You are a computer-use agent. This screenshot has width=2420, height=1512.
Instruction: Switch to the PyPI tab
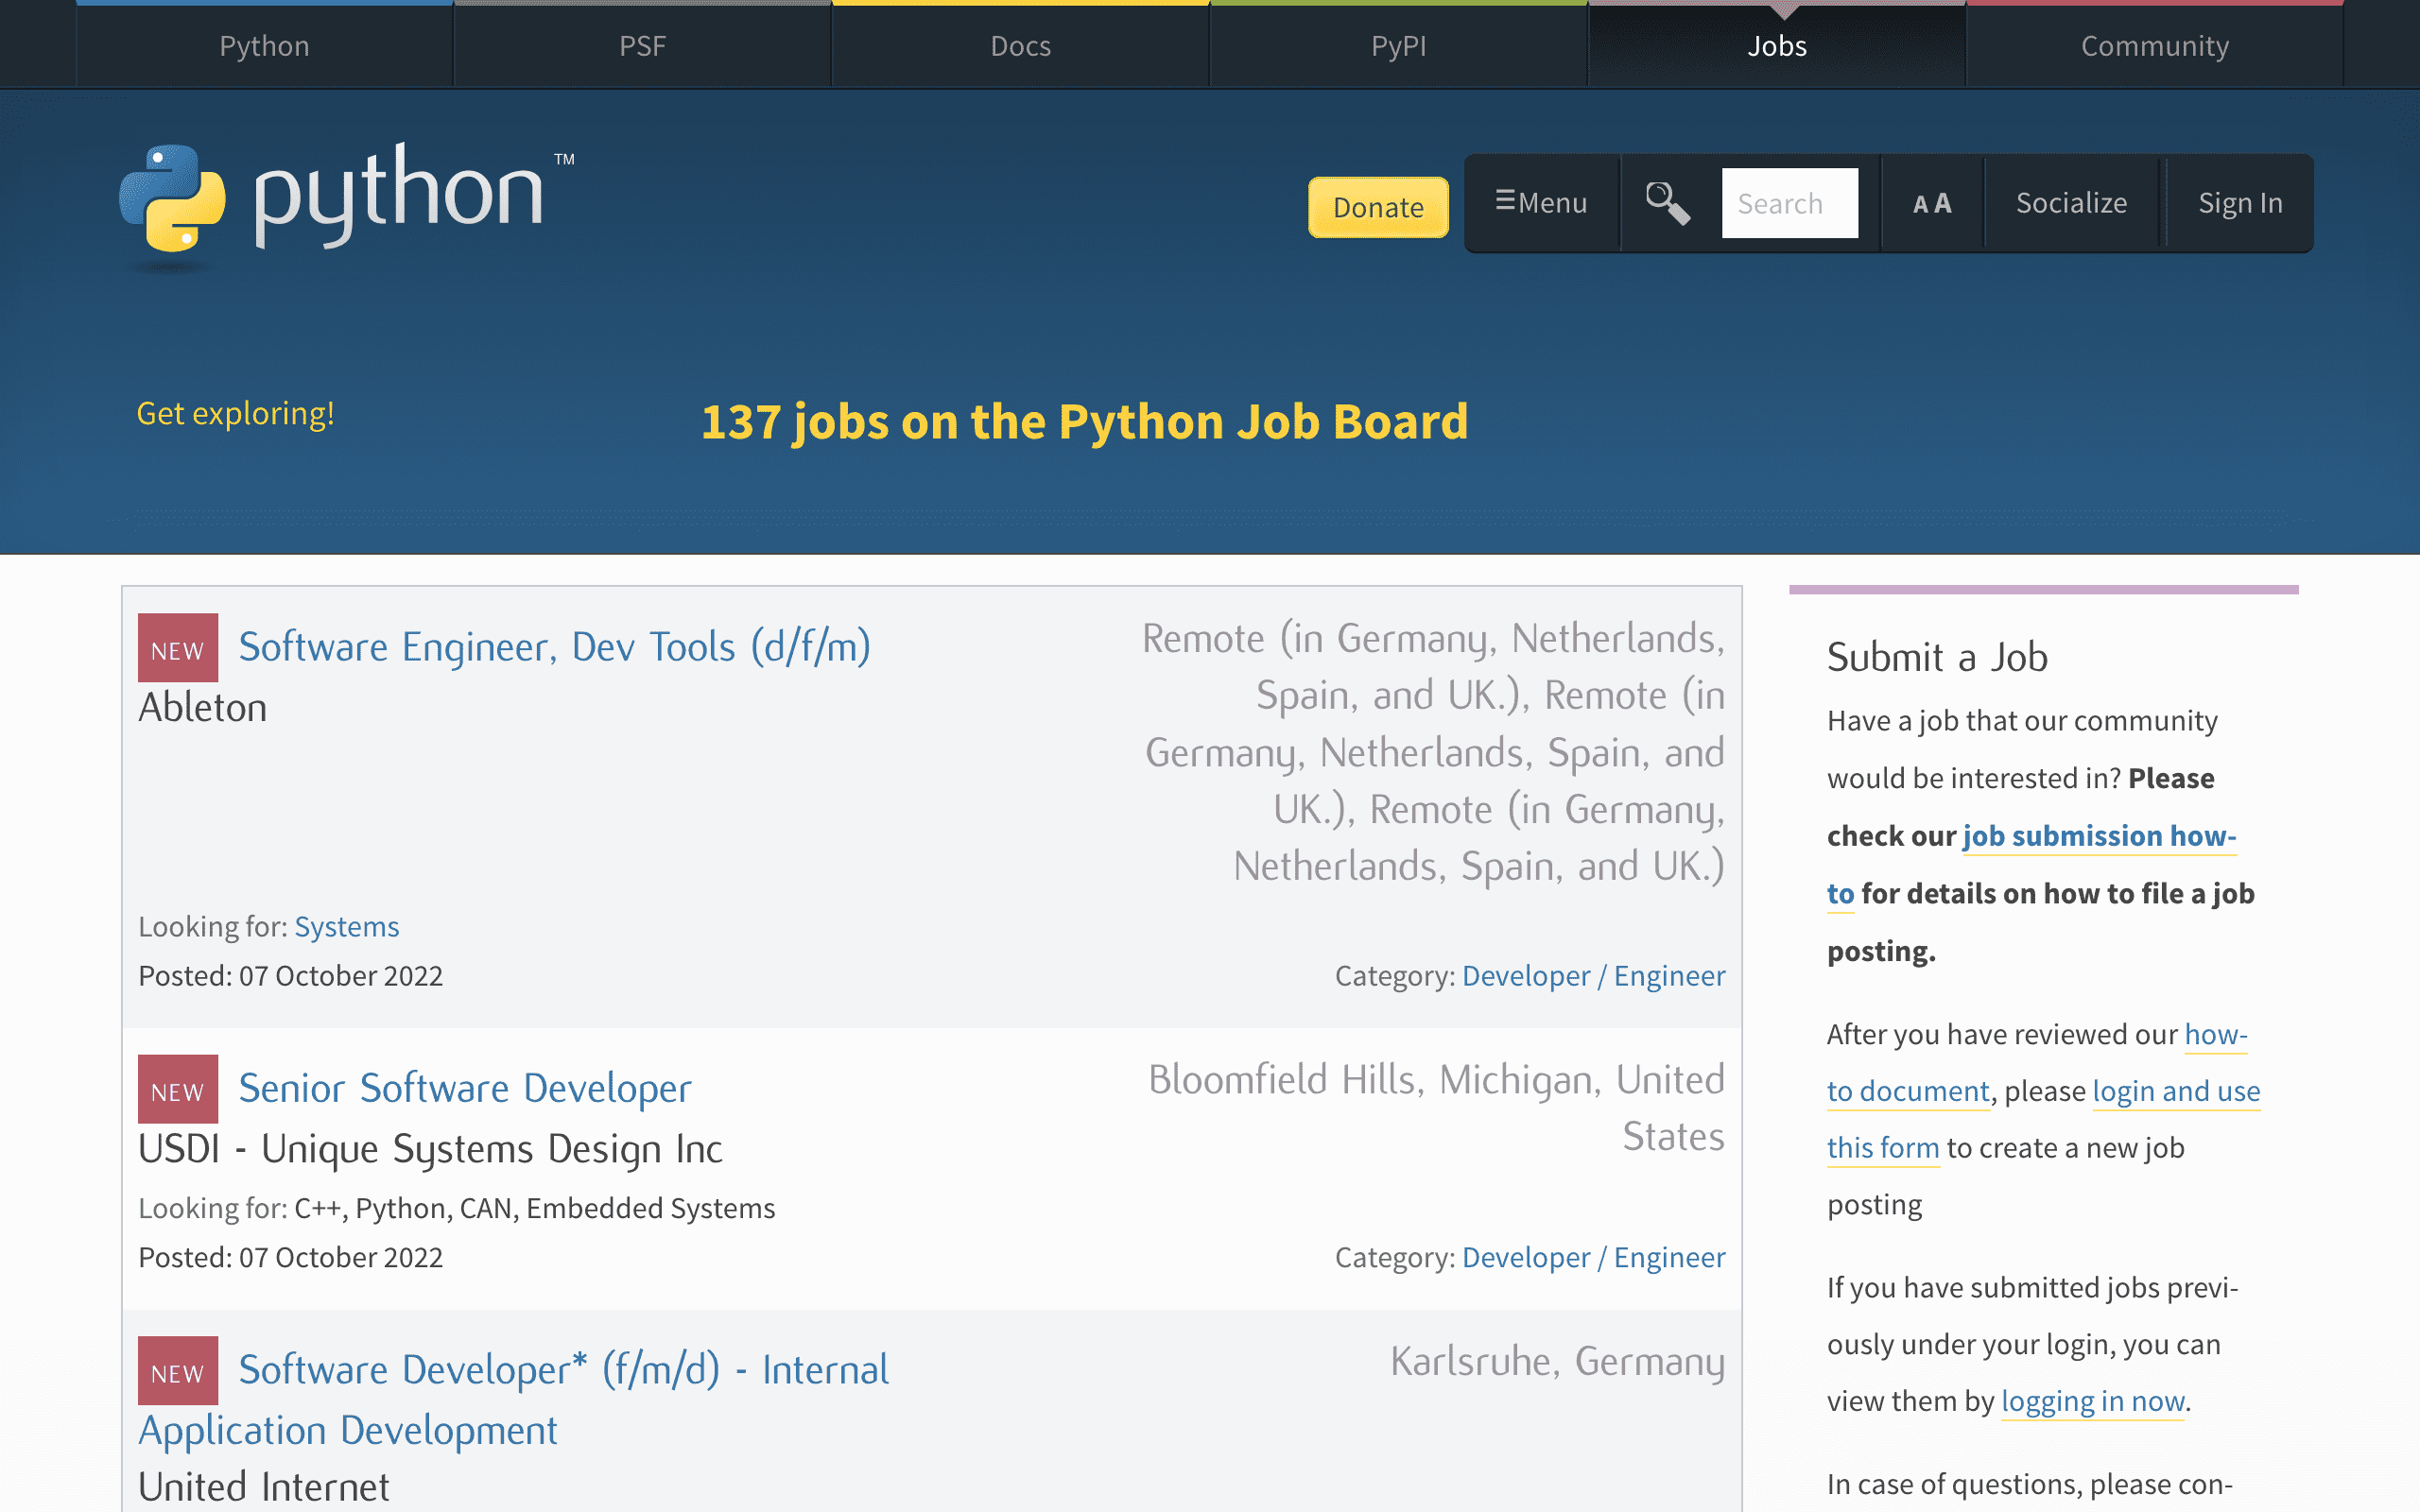tap(1397, 45)
